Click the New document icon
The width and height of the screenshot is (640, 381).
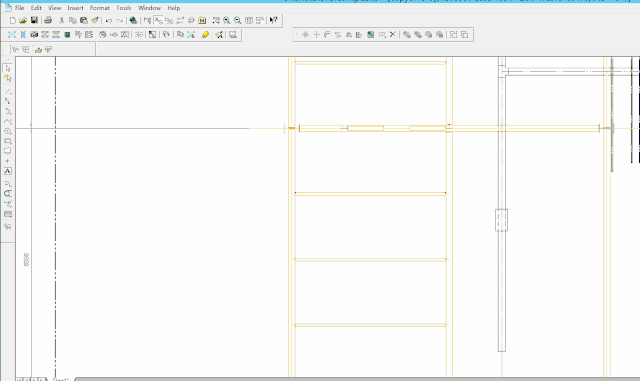[x=13, y=20]
